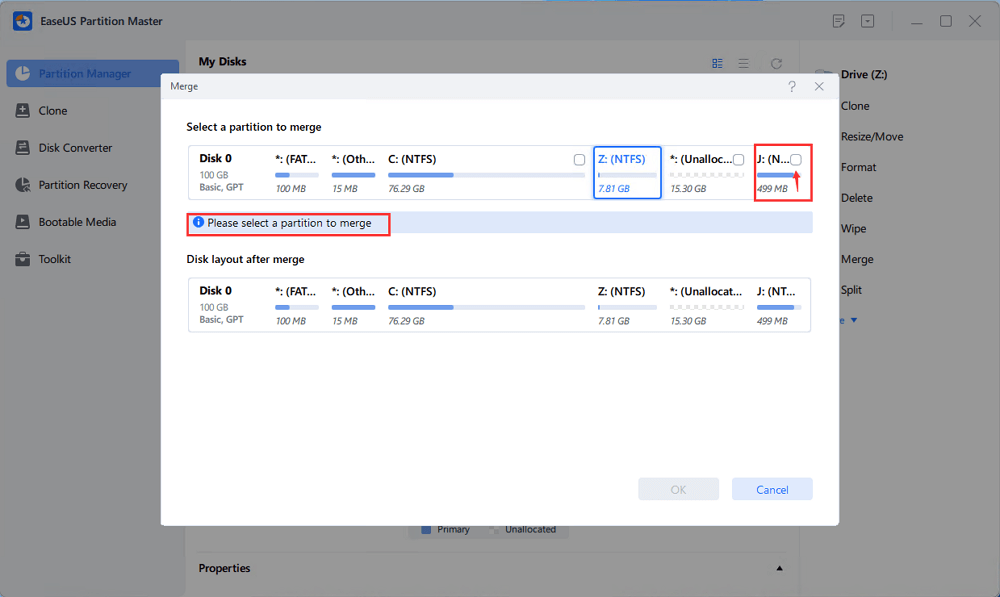Open the title bar dropdown box icon

(x=867, y=21)
